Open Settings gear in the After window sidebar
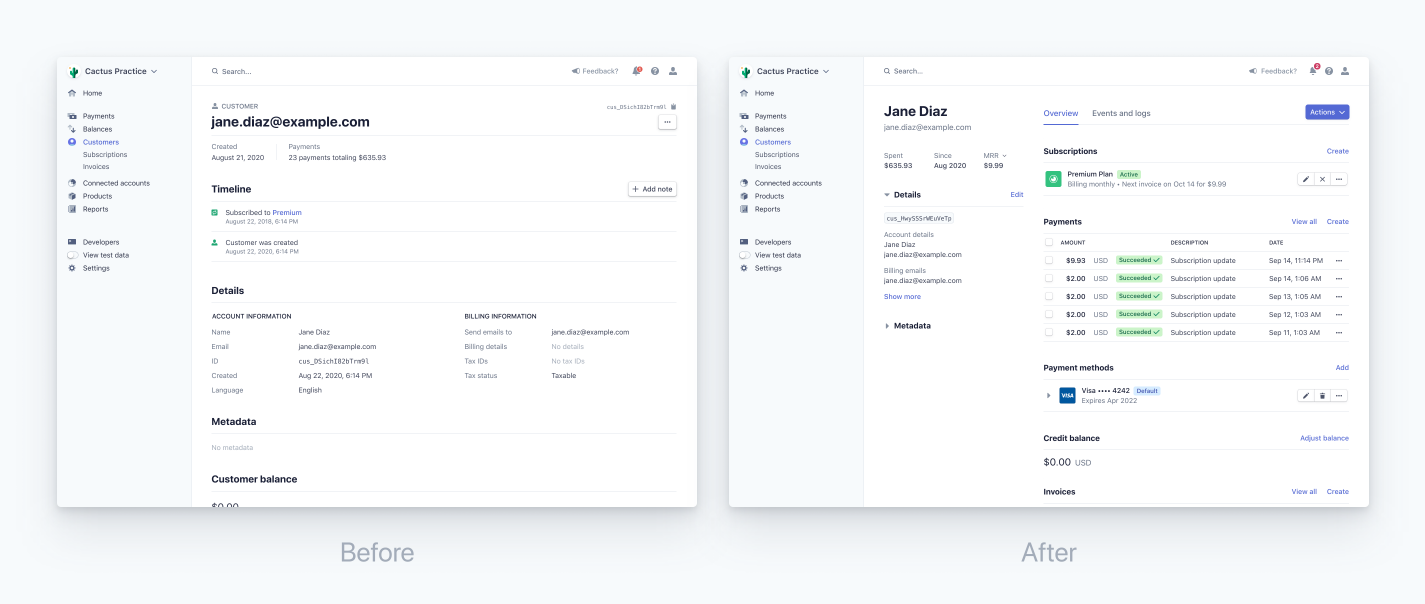 click(x=744, y=268)
